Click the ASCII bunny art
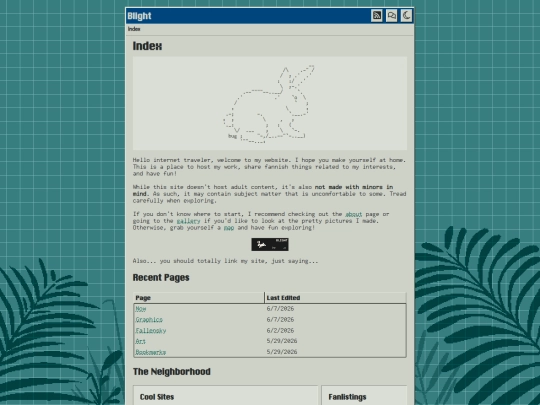Viewport: 540px width, 405px height. click(x=269, y=104)
